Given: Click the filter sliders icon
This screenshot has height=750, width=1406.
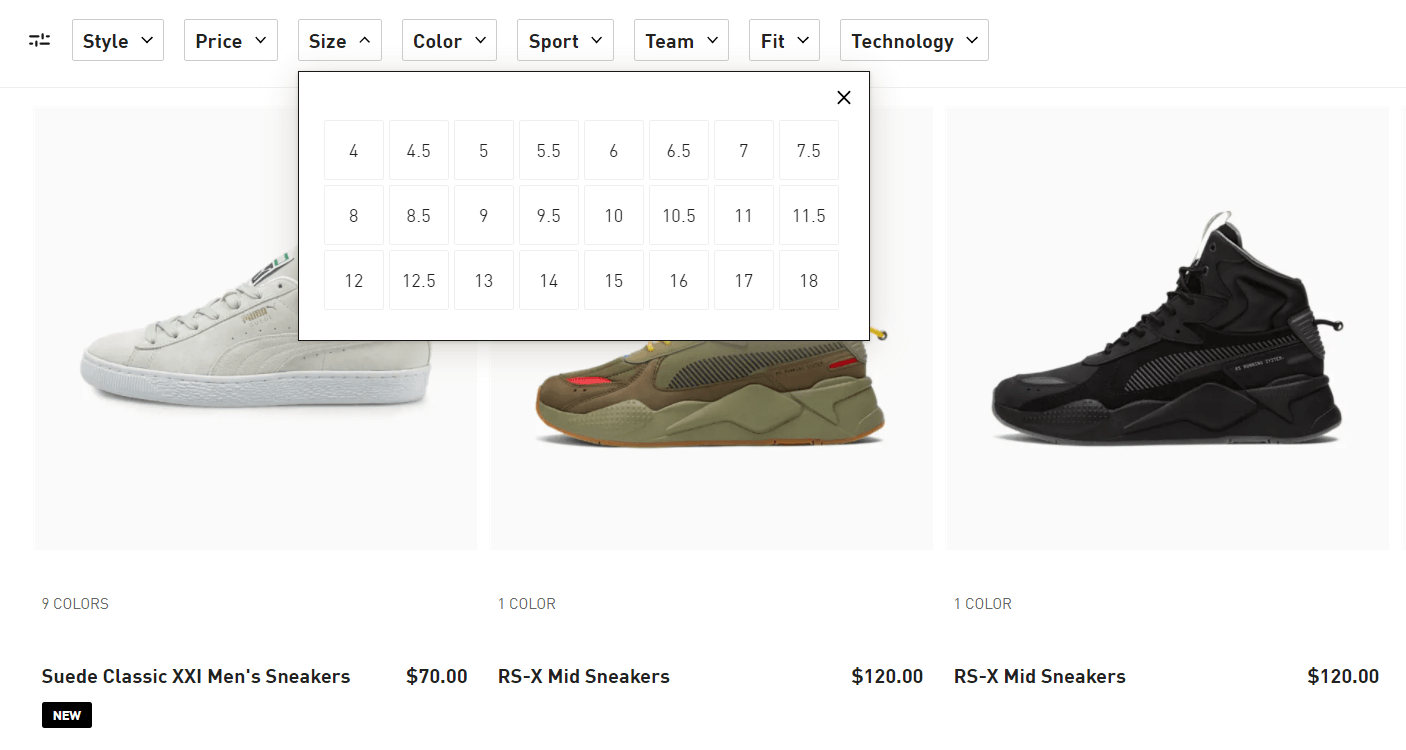Looking at the screenshot, I should point(39,41).
